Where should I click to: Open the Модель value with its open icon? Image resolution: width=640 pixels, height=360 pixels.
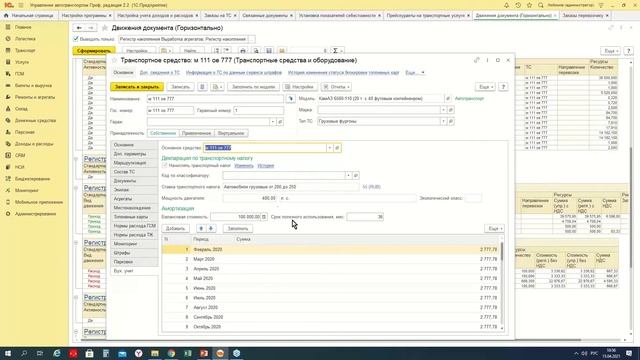point(448,99)
